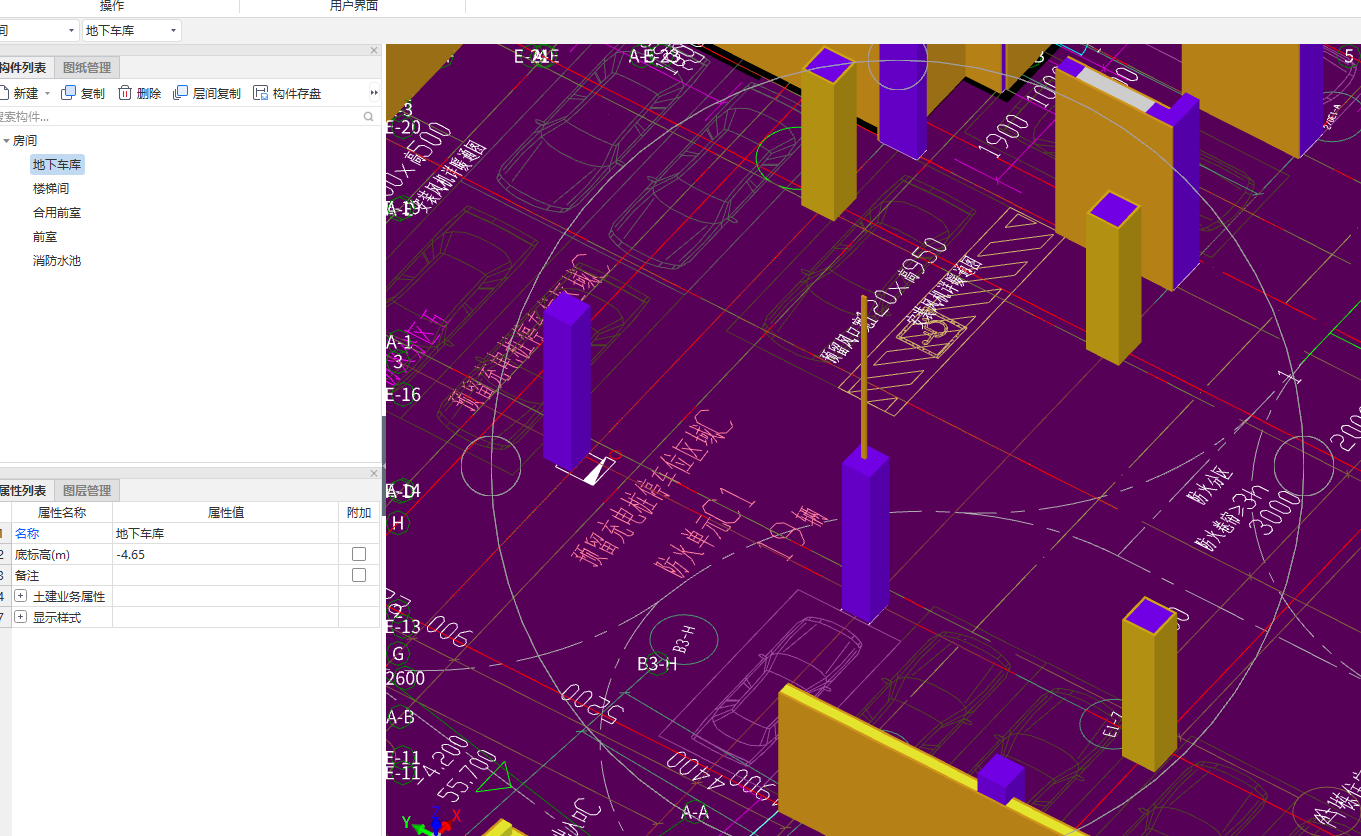This screenshot has width=1361, height=836.
Task: Click the search magnifier in component search
Action: coord(369,117)
